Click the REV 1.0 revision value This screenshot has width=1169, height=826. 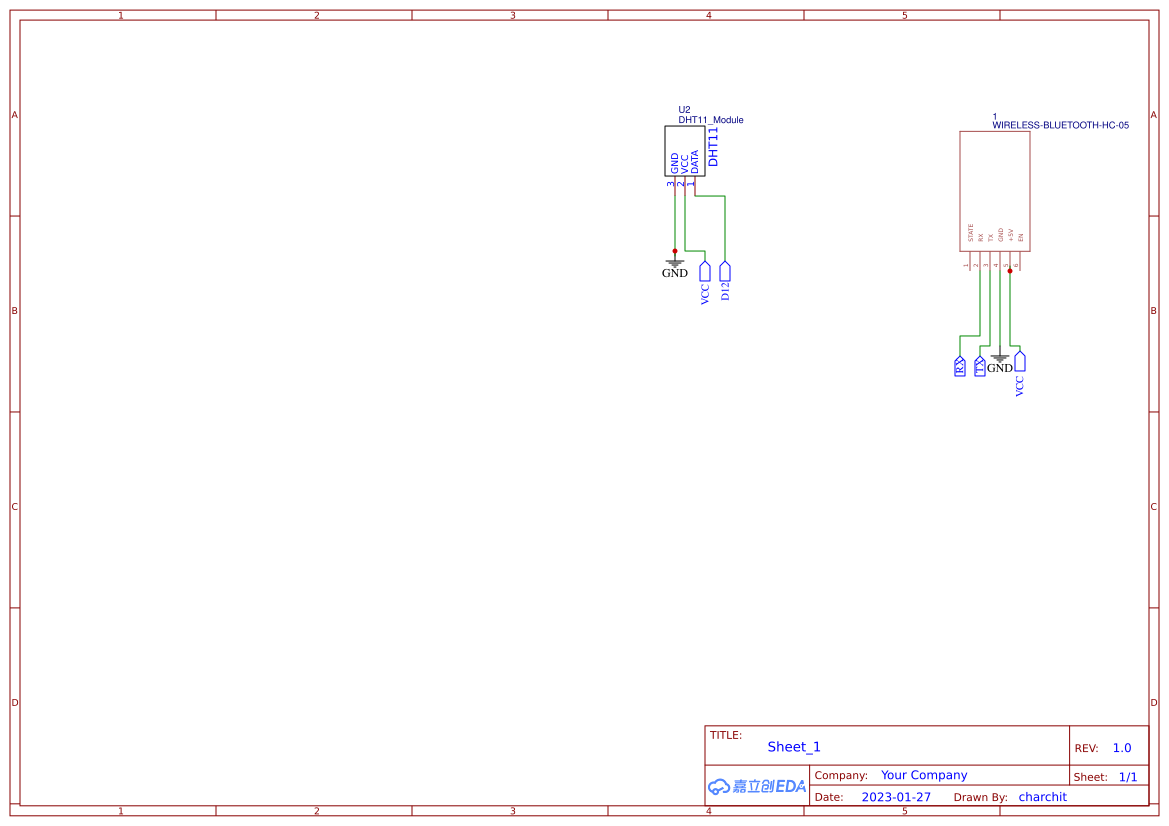[1120, 747]
